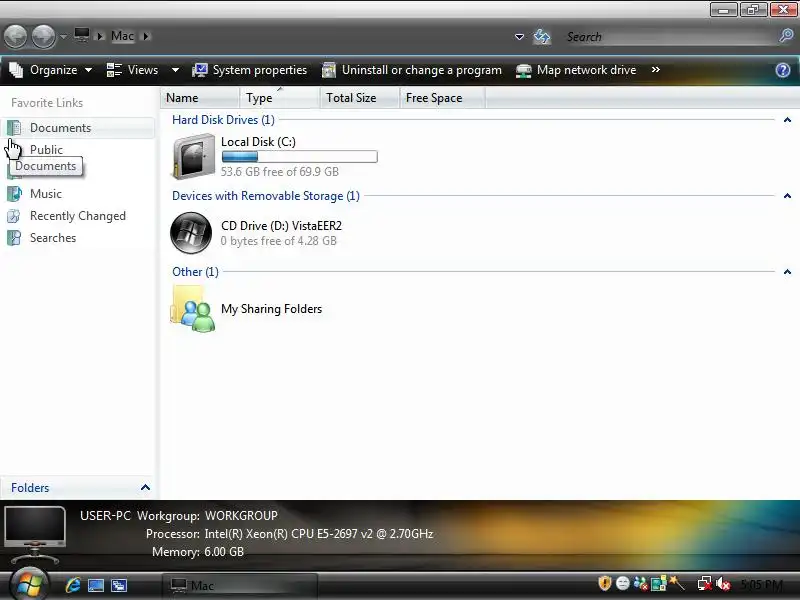Select the Mac breadcrumb in the address bar
The width and height of the screenshot is (800, 600).
click(122, 36)
